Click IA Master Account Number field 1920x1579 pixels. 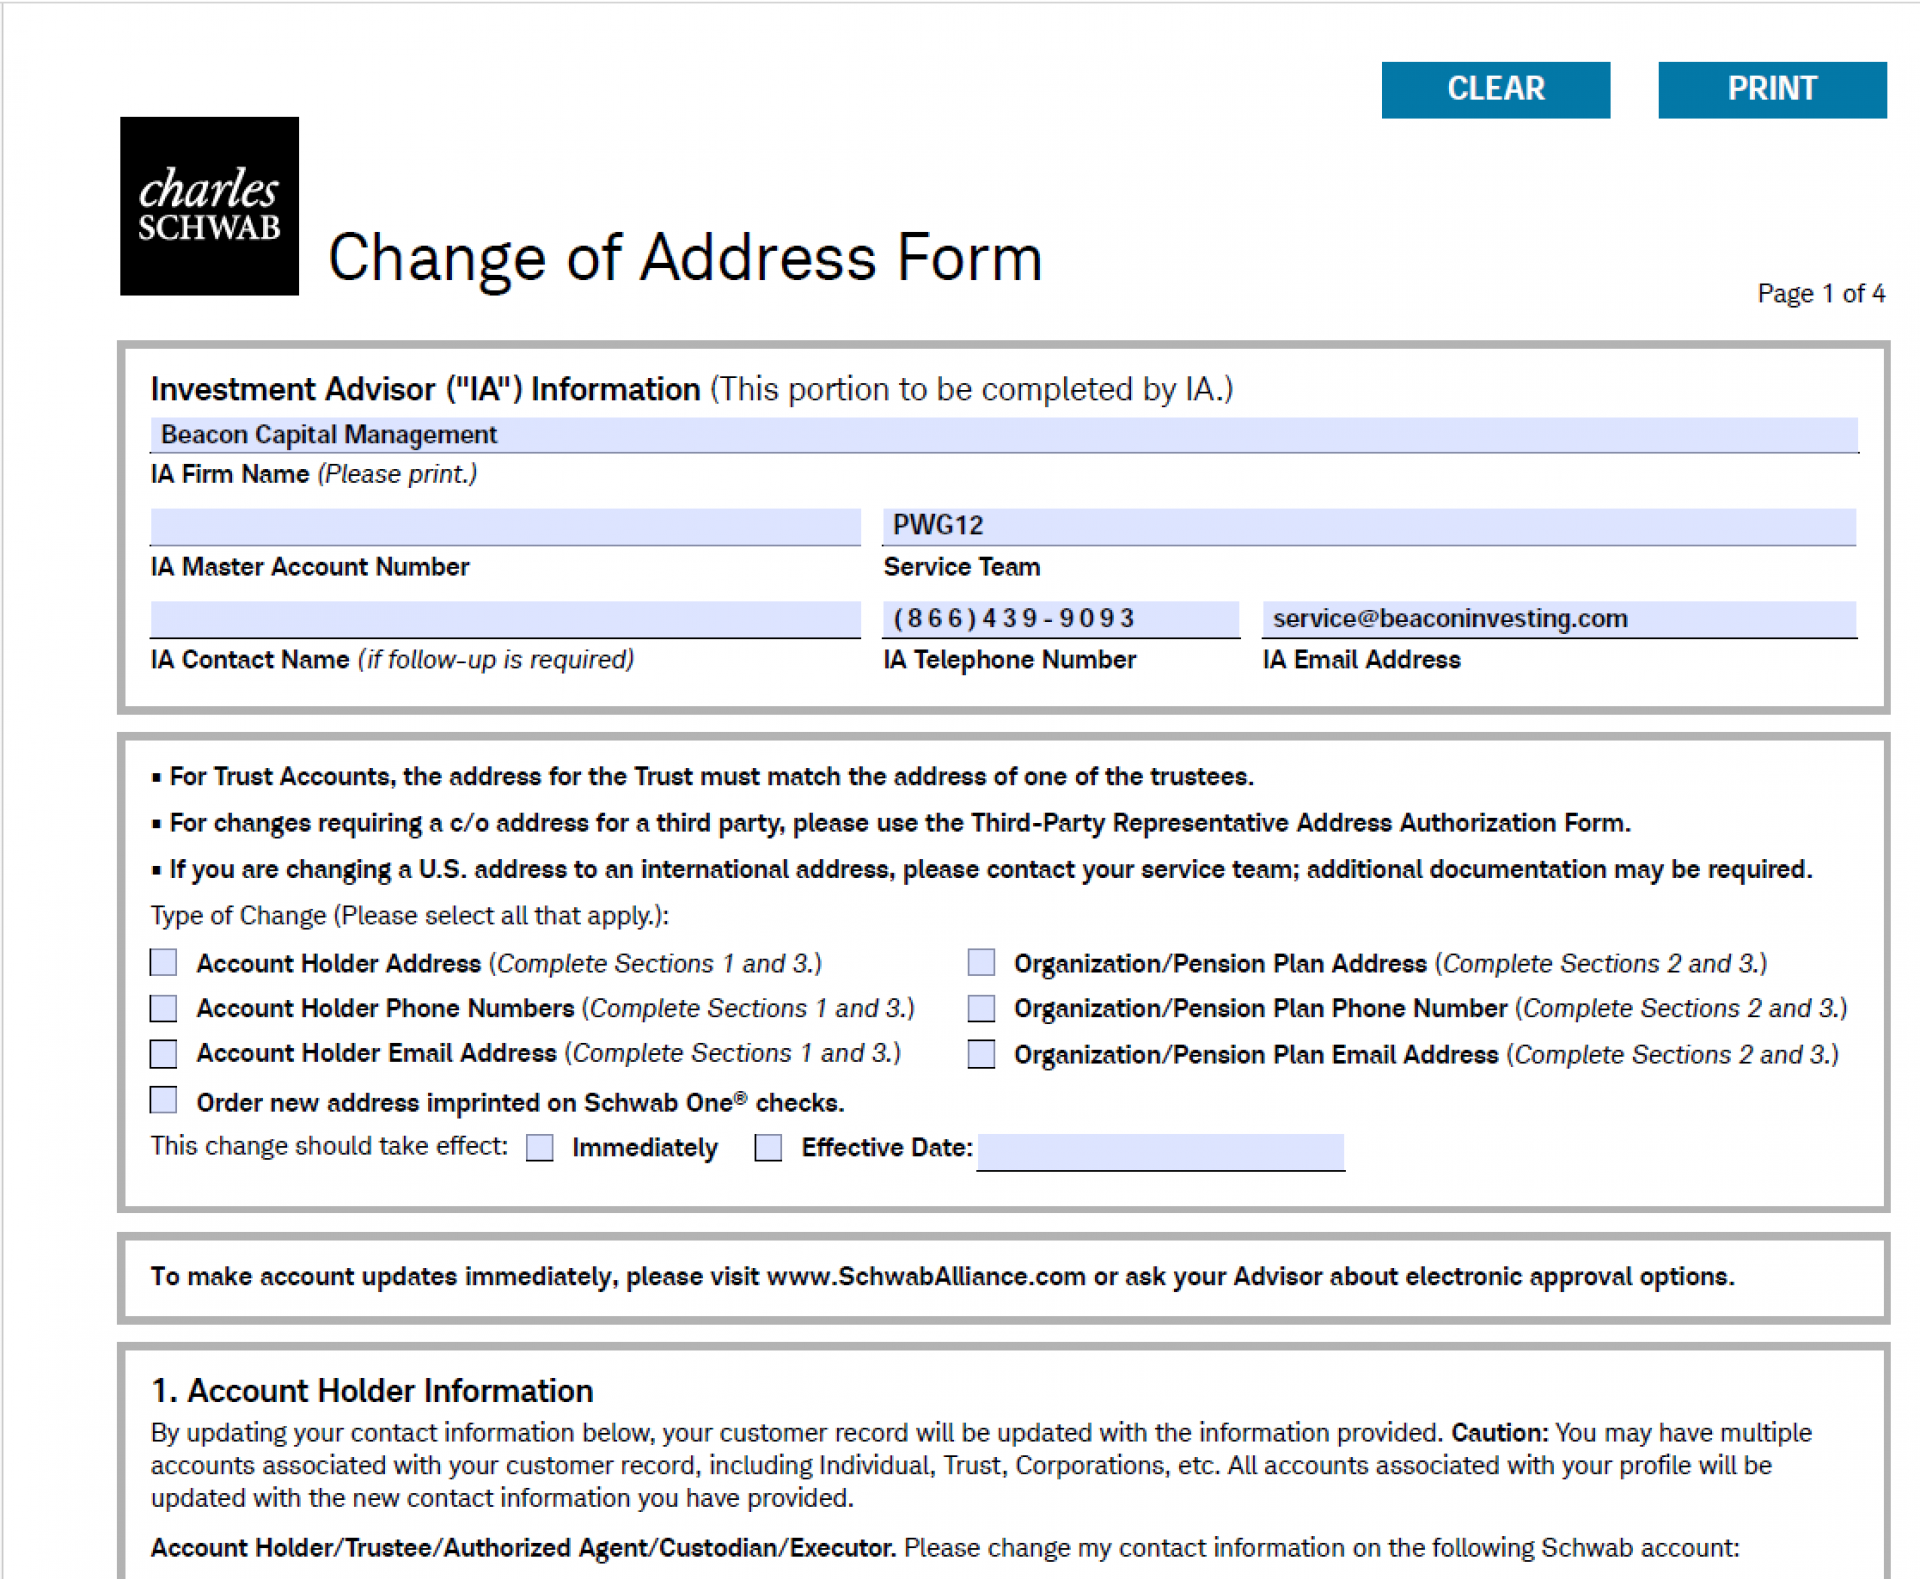pyautogui.click(x=505, y=526)
